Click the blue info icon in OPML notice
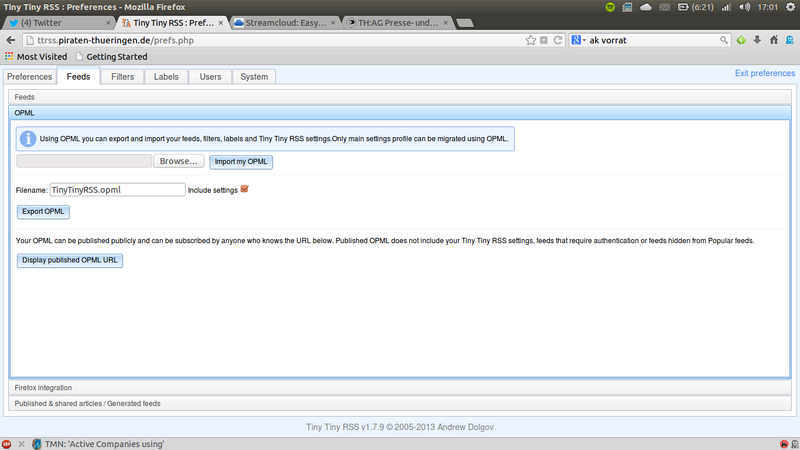Image resolution: width=800 pixels, height=450 pixels. tap(28, 139)
